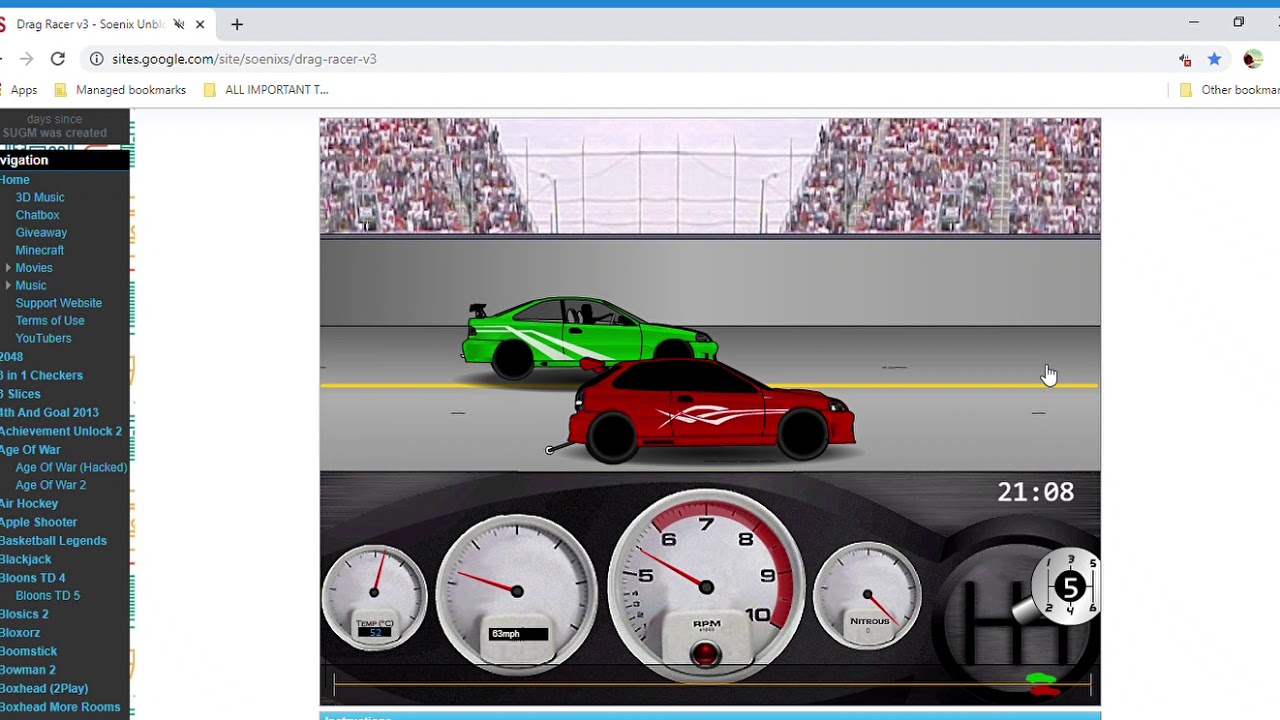Image resolution: width=1280 pixels, height=720 pixels.
Task: Open the Boxhead More Rooms link
Action: [60, 707]
